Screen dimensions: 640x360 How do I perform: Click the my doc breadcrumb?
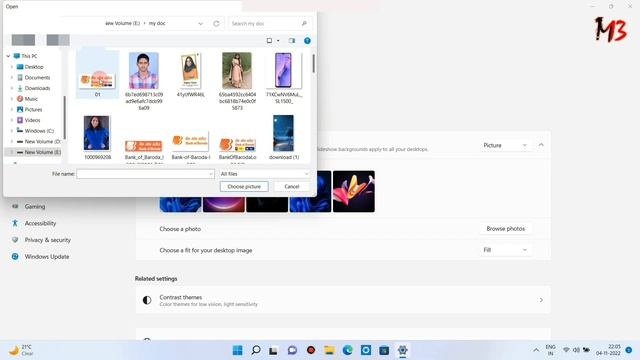(x=157, y=23)
